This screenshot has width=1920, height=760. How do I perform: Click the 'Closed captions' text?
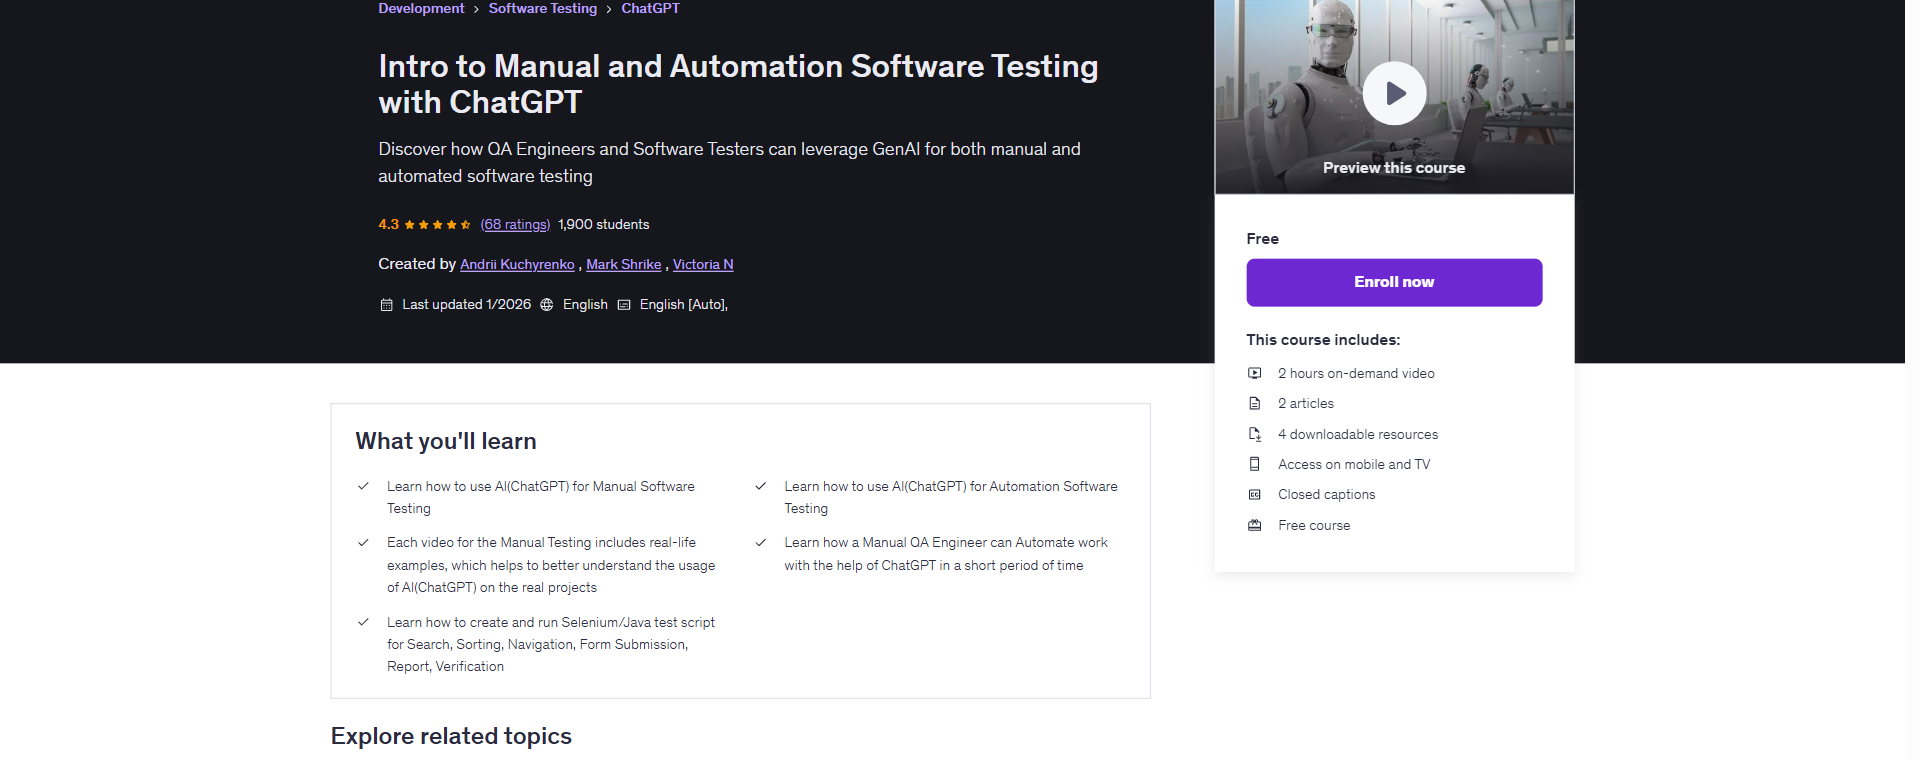coord(1326,494)
